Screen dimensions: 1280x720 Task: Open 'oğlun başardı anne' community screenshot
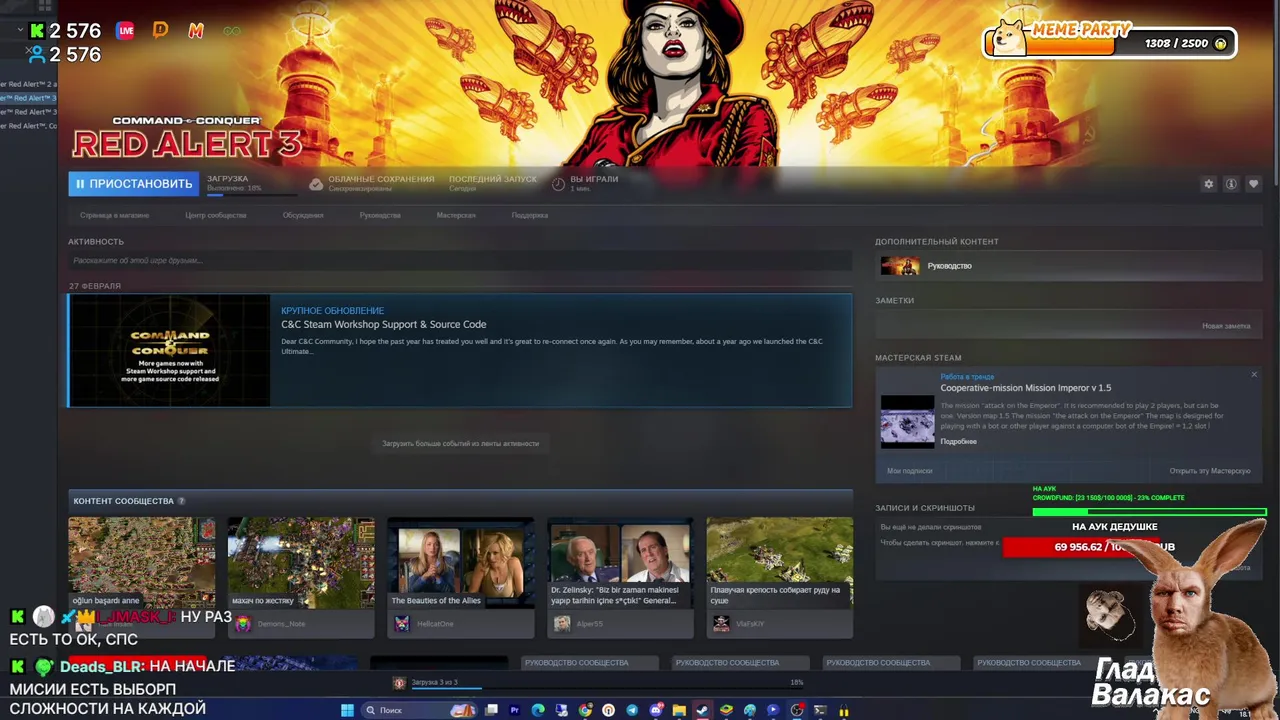(x=141, y=562)
